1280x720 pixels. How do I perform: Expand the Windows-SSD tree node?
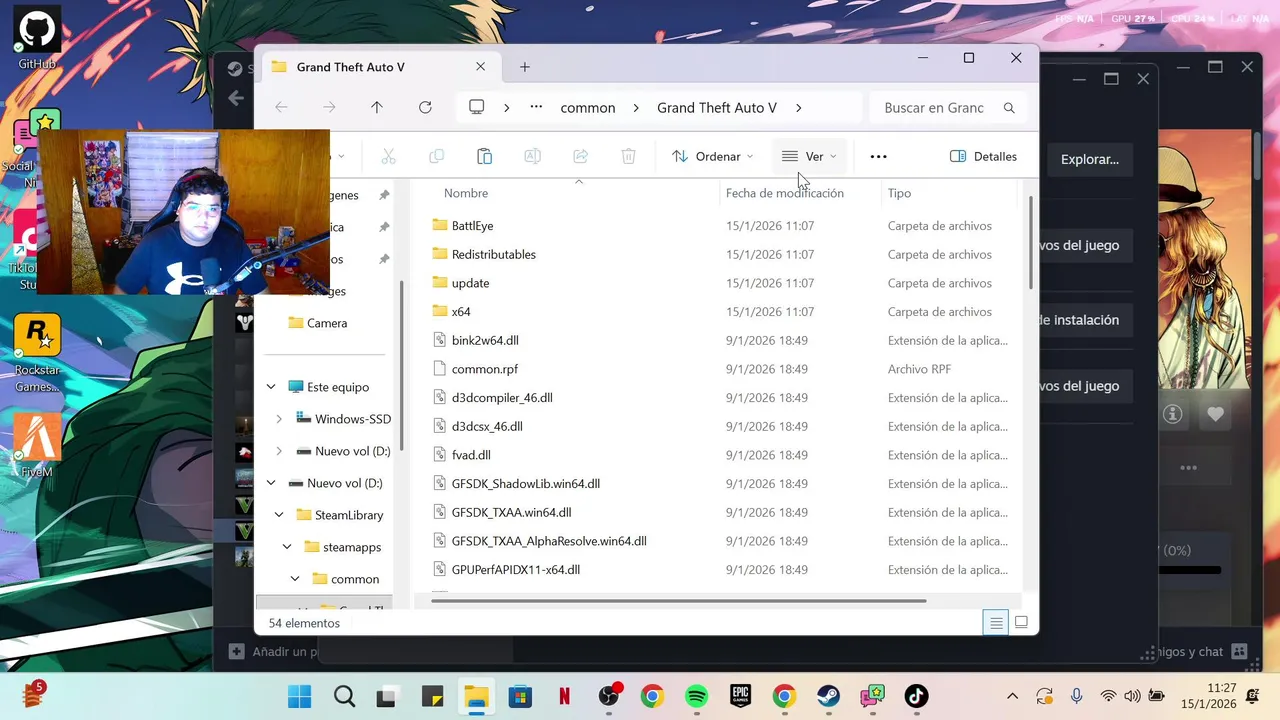click(279, 419)
